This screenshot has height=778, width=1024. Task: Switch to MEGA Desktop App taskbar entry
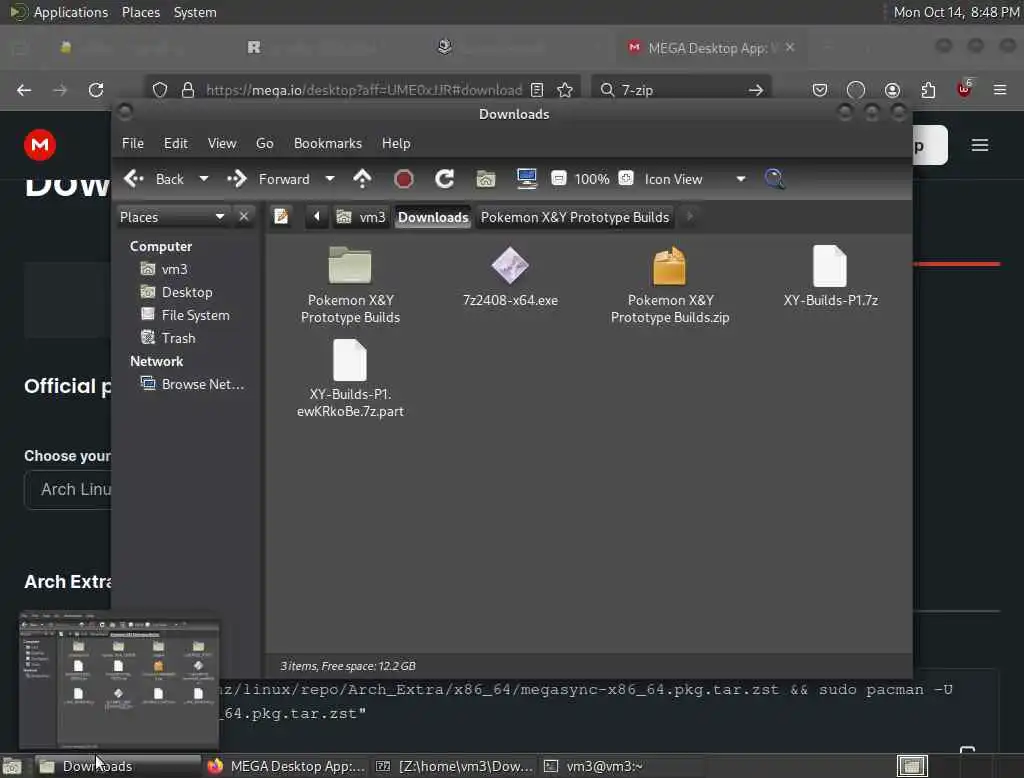(x=286, y=766)
